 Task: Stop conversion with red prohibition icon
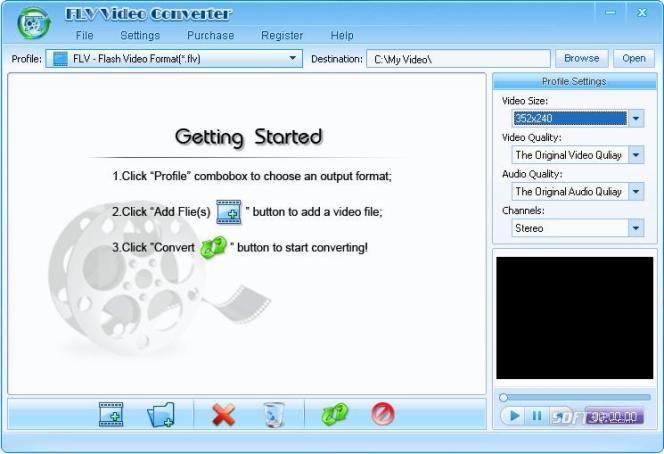click(383, 414)
